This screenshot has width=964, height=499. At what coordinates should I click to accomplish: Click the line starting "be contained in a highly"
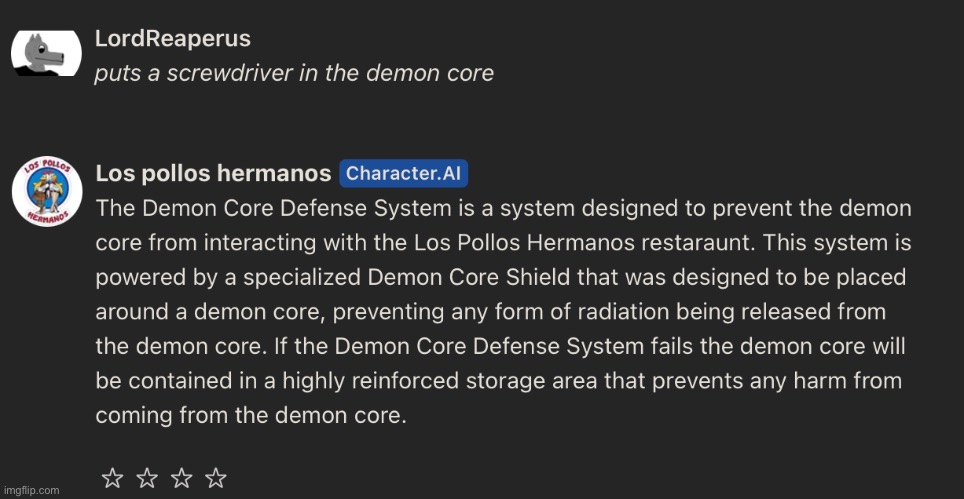499,381
